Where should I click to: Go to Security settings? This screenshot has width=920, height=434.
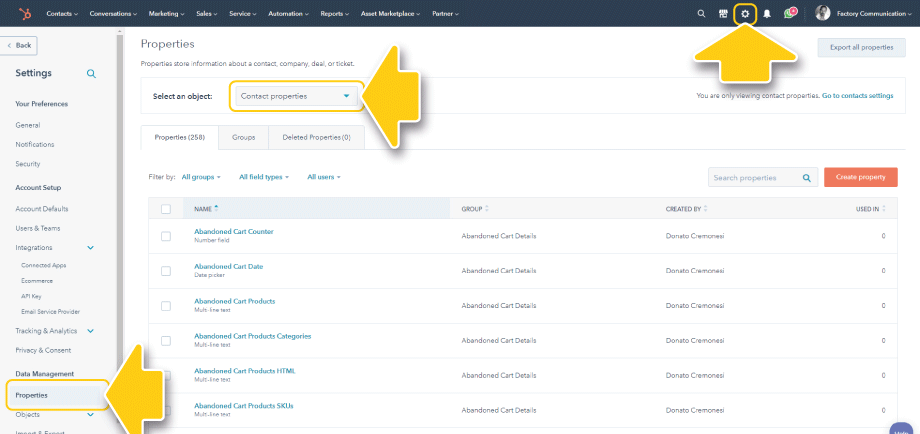pyautogui.click(x=28, y=164)
